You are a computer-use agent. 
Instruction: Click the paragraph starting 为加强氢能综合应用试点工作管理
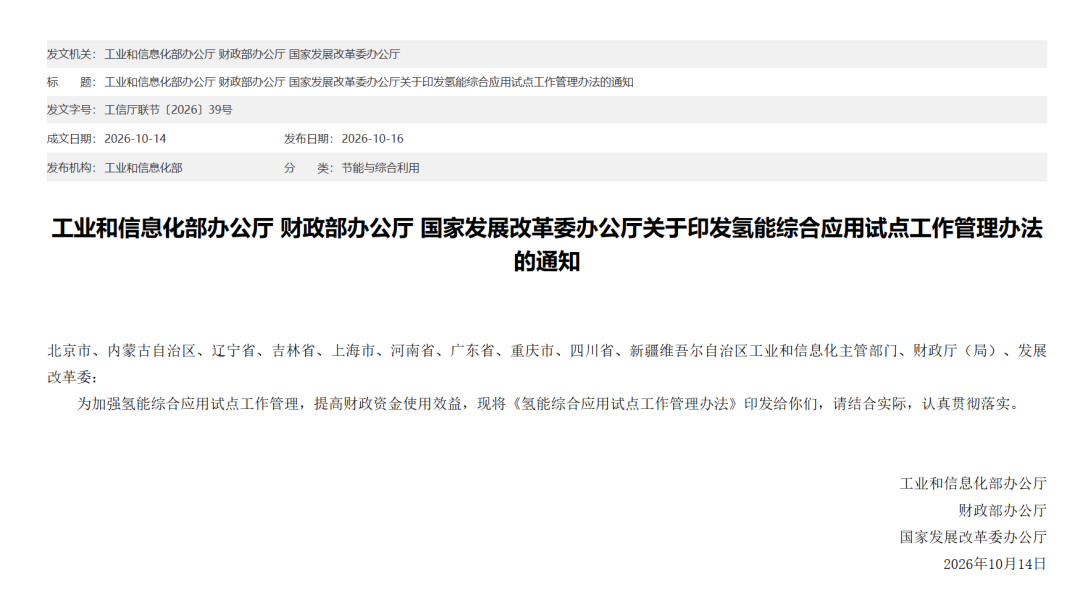(x=548, y=404)
